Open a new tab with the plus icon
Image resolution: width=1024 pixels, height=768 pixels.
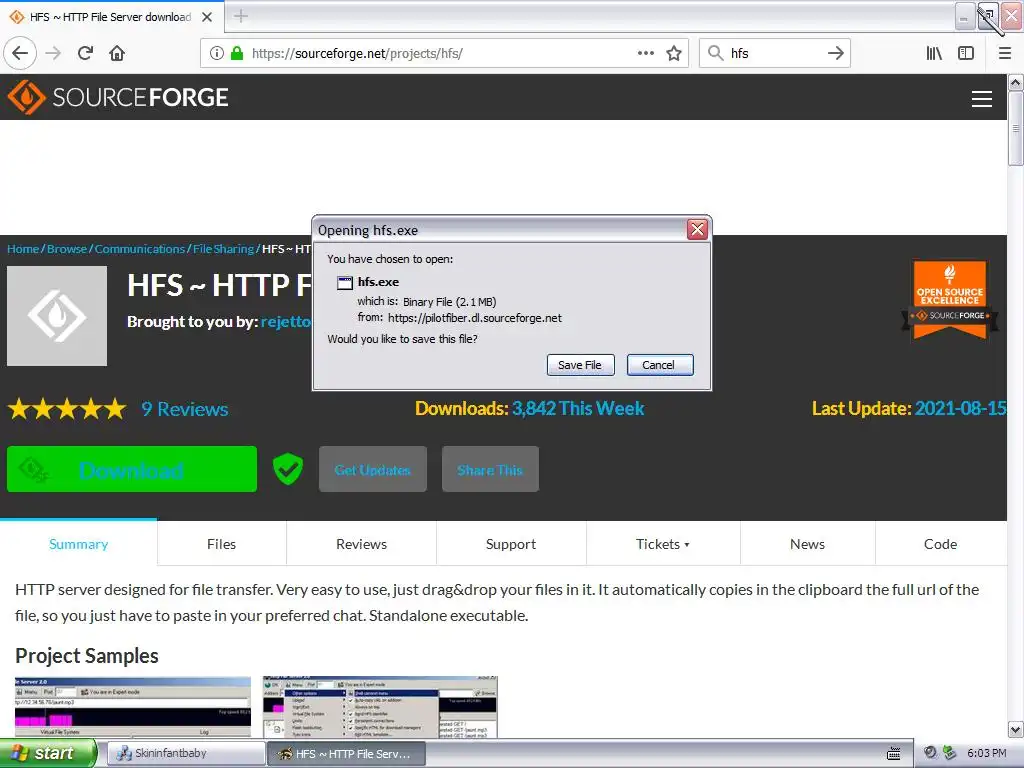pyautogui.click(x=241, y=16)
